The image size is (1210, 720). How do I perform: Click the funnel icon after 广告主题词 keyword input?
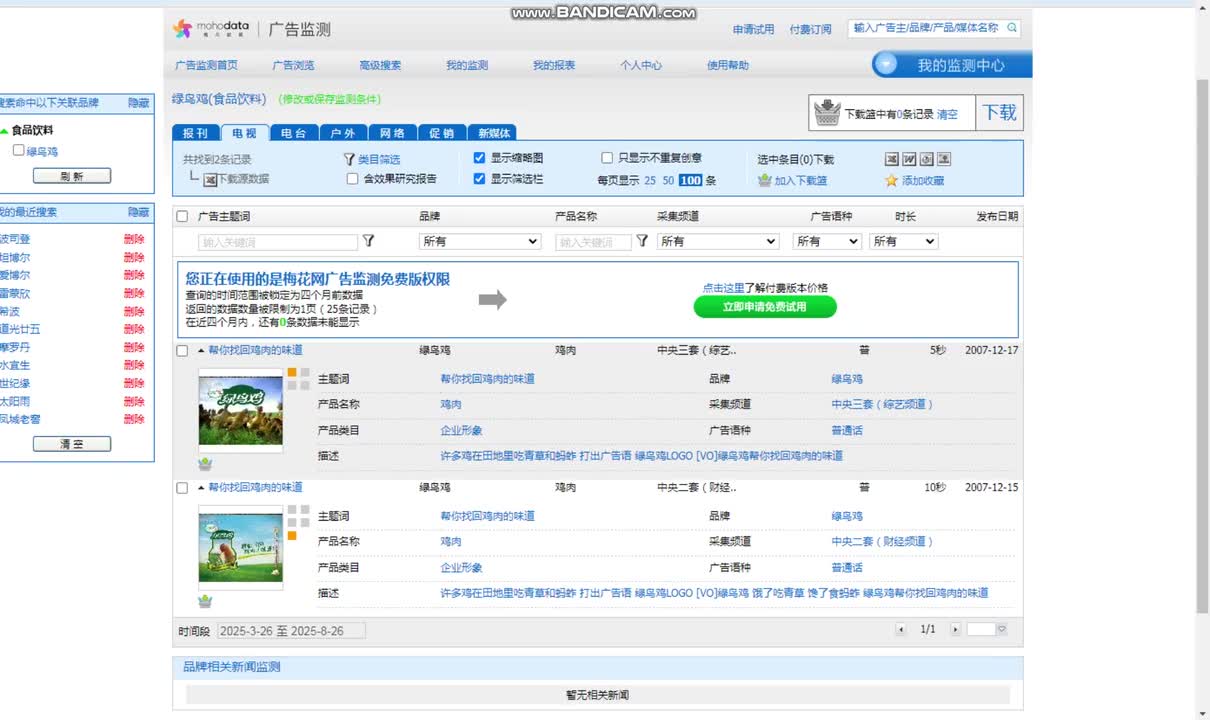368,241
